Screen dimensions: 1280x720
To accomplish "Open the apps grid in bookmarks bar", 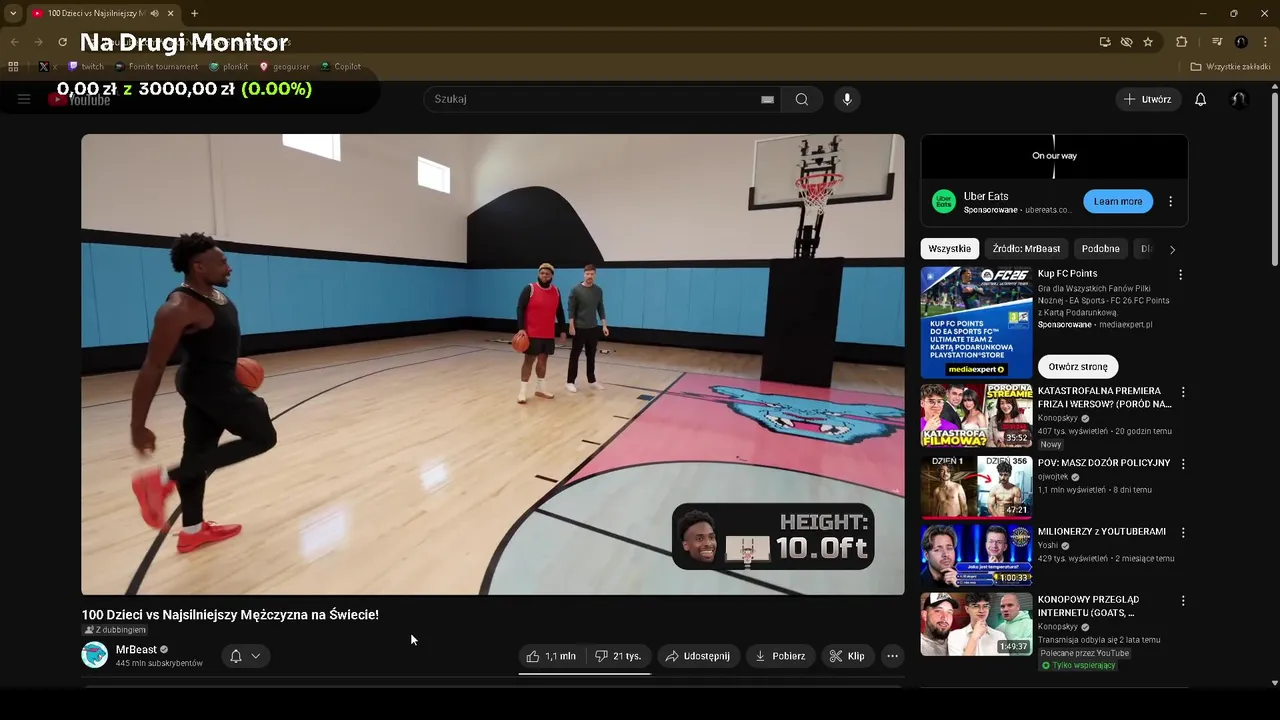I will [13, 67].
